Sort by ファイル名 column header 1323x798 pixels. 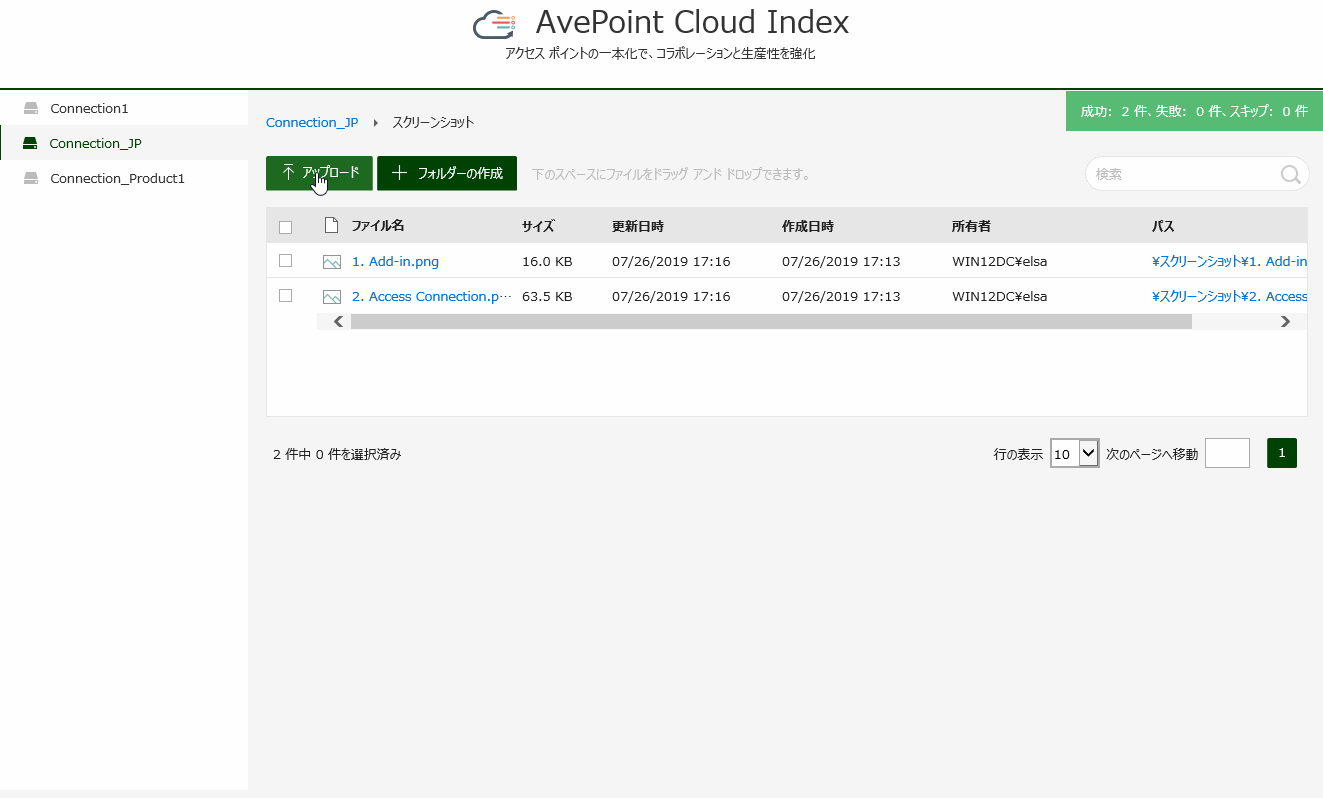pos(378,226)
